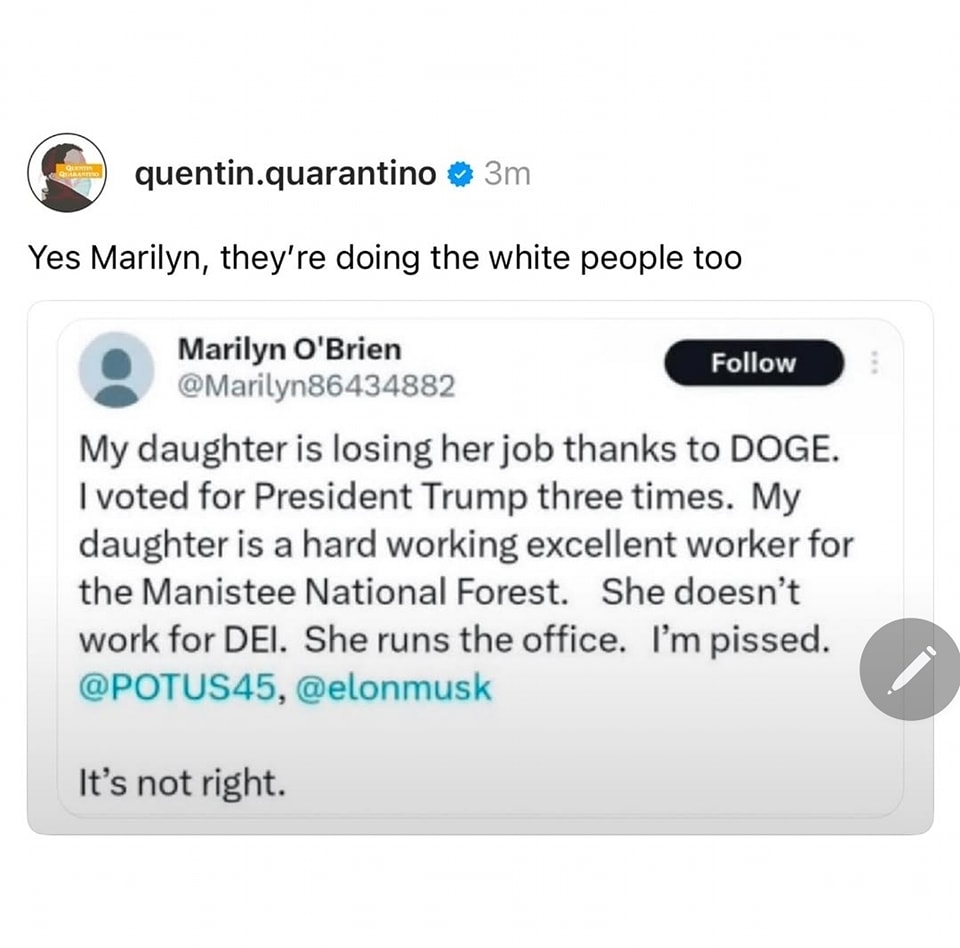Click the @Marilyn86434882 handle
The width and height of the screenshot is (960, 948).
316,385
